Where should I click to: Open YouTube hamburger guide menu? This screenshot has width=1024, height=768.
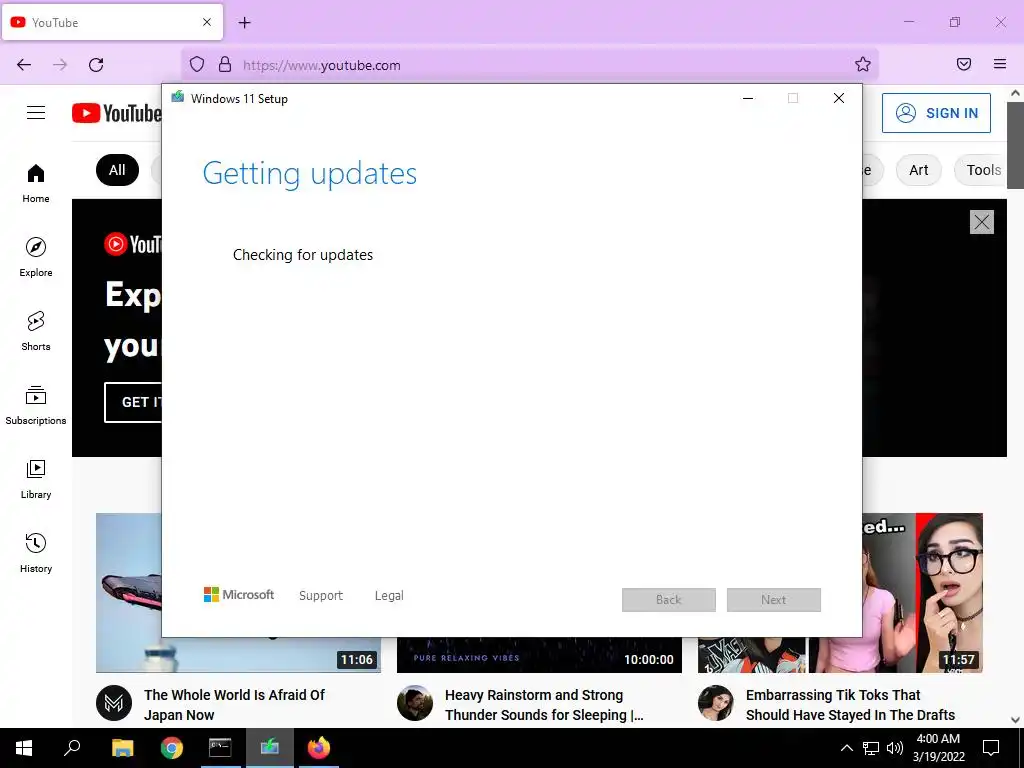click(36, 113)
